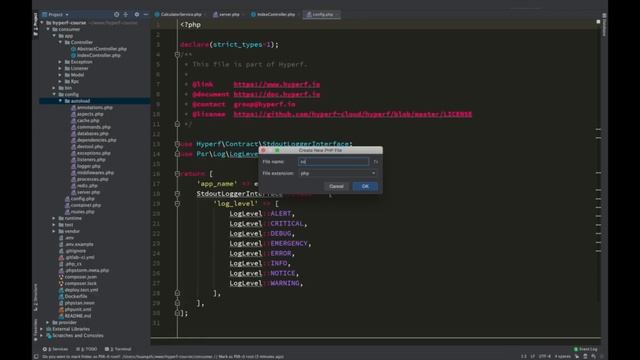Select the config.php editor tab
640x360 pixels.
321,14
